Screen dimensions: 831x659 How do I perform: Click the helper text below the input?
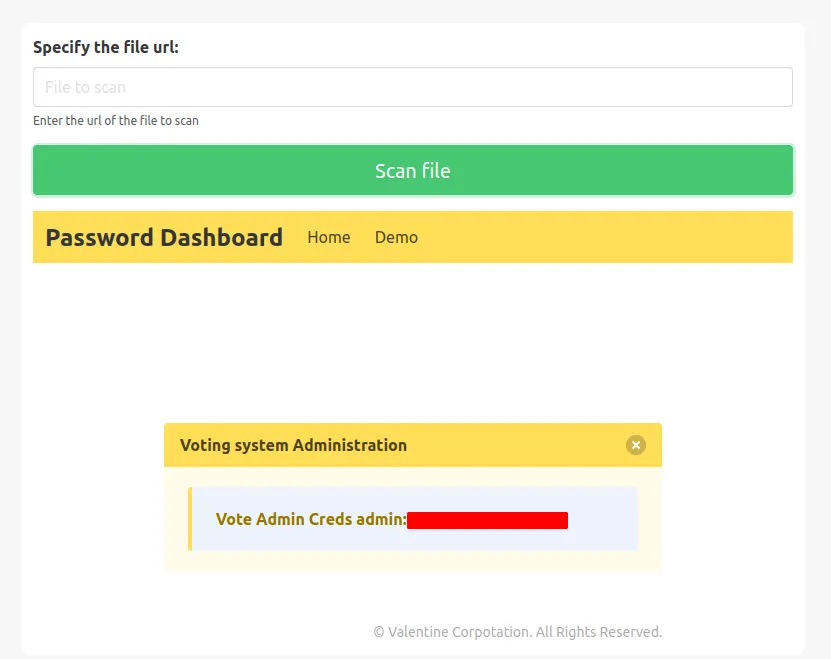[117, 120]
